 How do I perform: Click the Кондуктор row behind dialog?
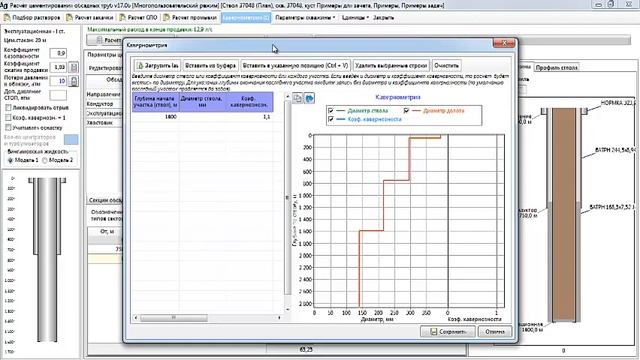[104, 104]
